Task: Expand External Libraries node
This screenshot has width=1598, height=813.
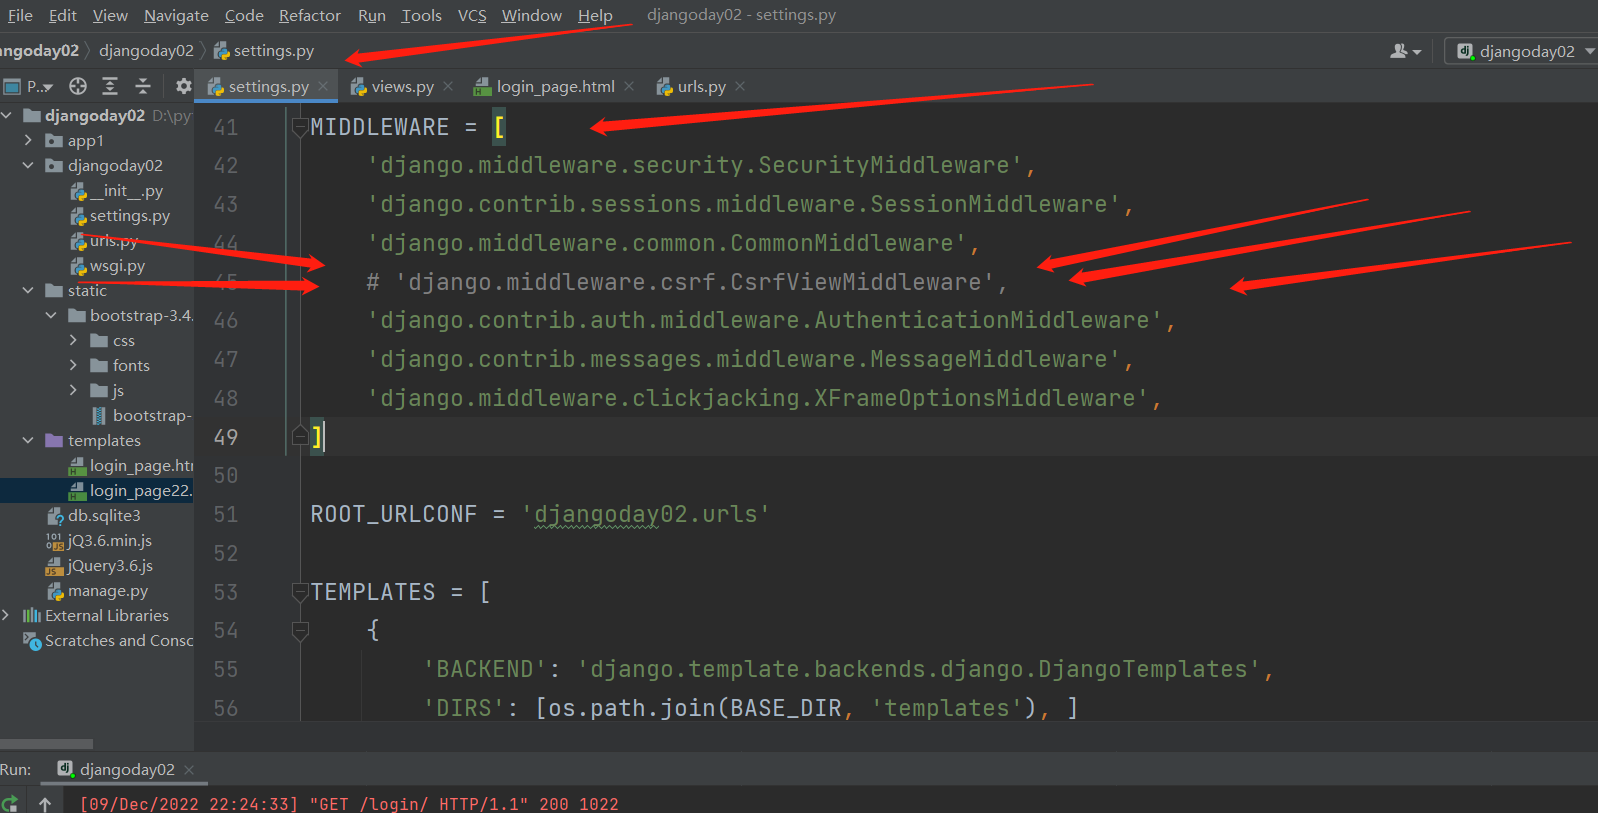Action: click(7, 615)
